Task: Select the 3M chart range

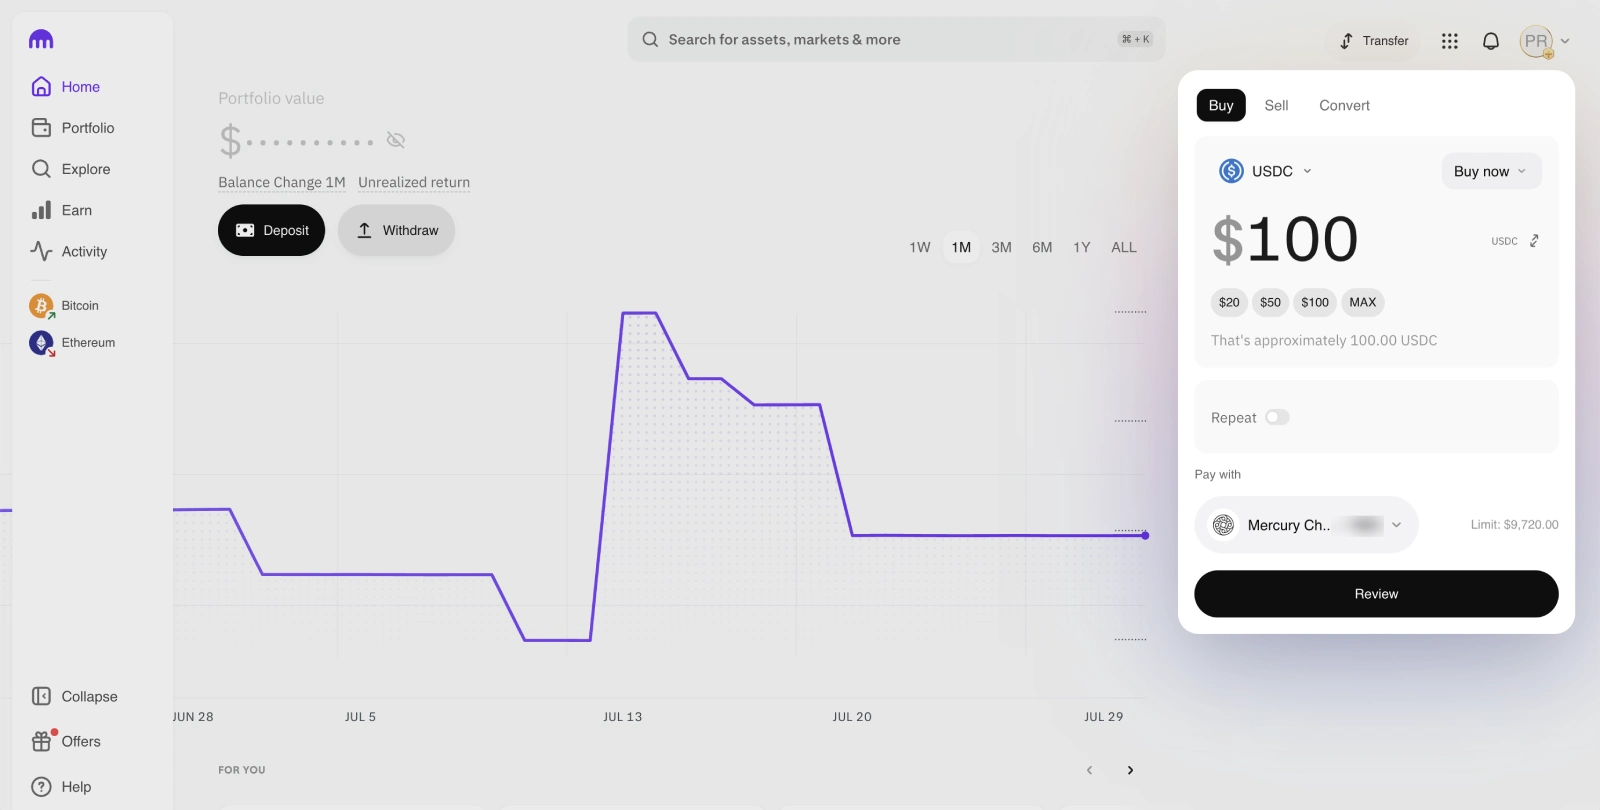Action: [x=1001, y=247]
